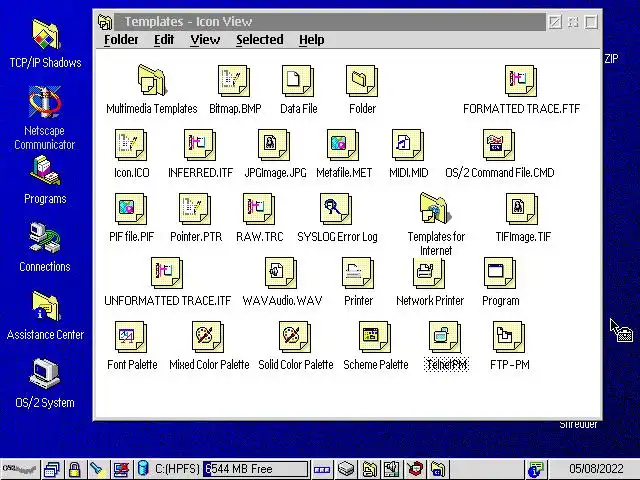Click the Templates window system menu icon
Screen dimensions: 640x480
(105, 22)
